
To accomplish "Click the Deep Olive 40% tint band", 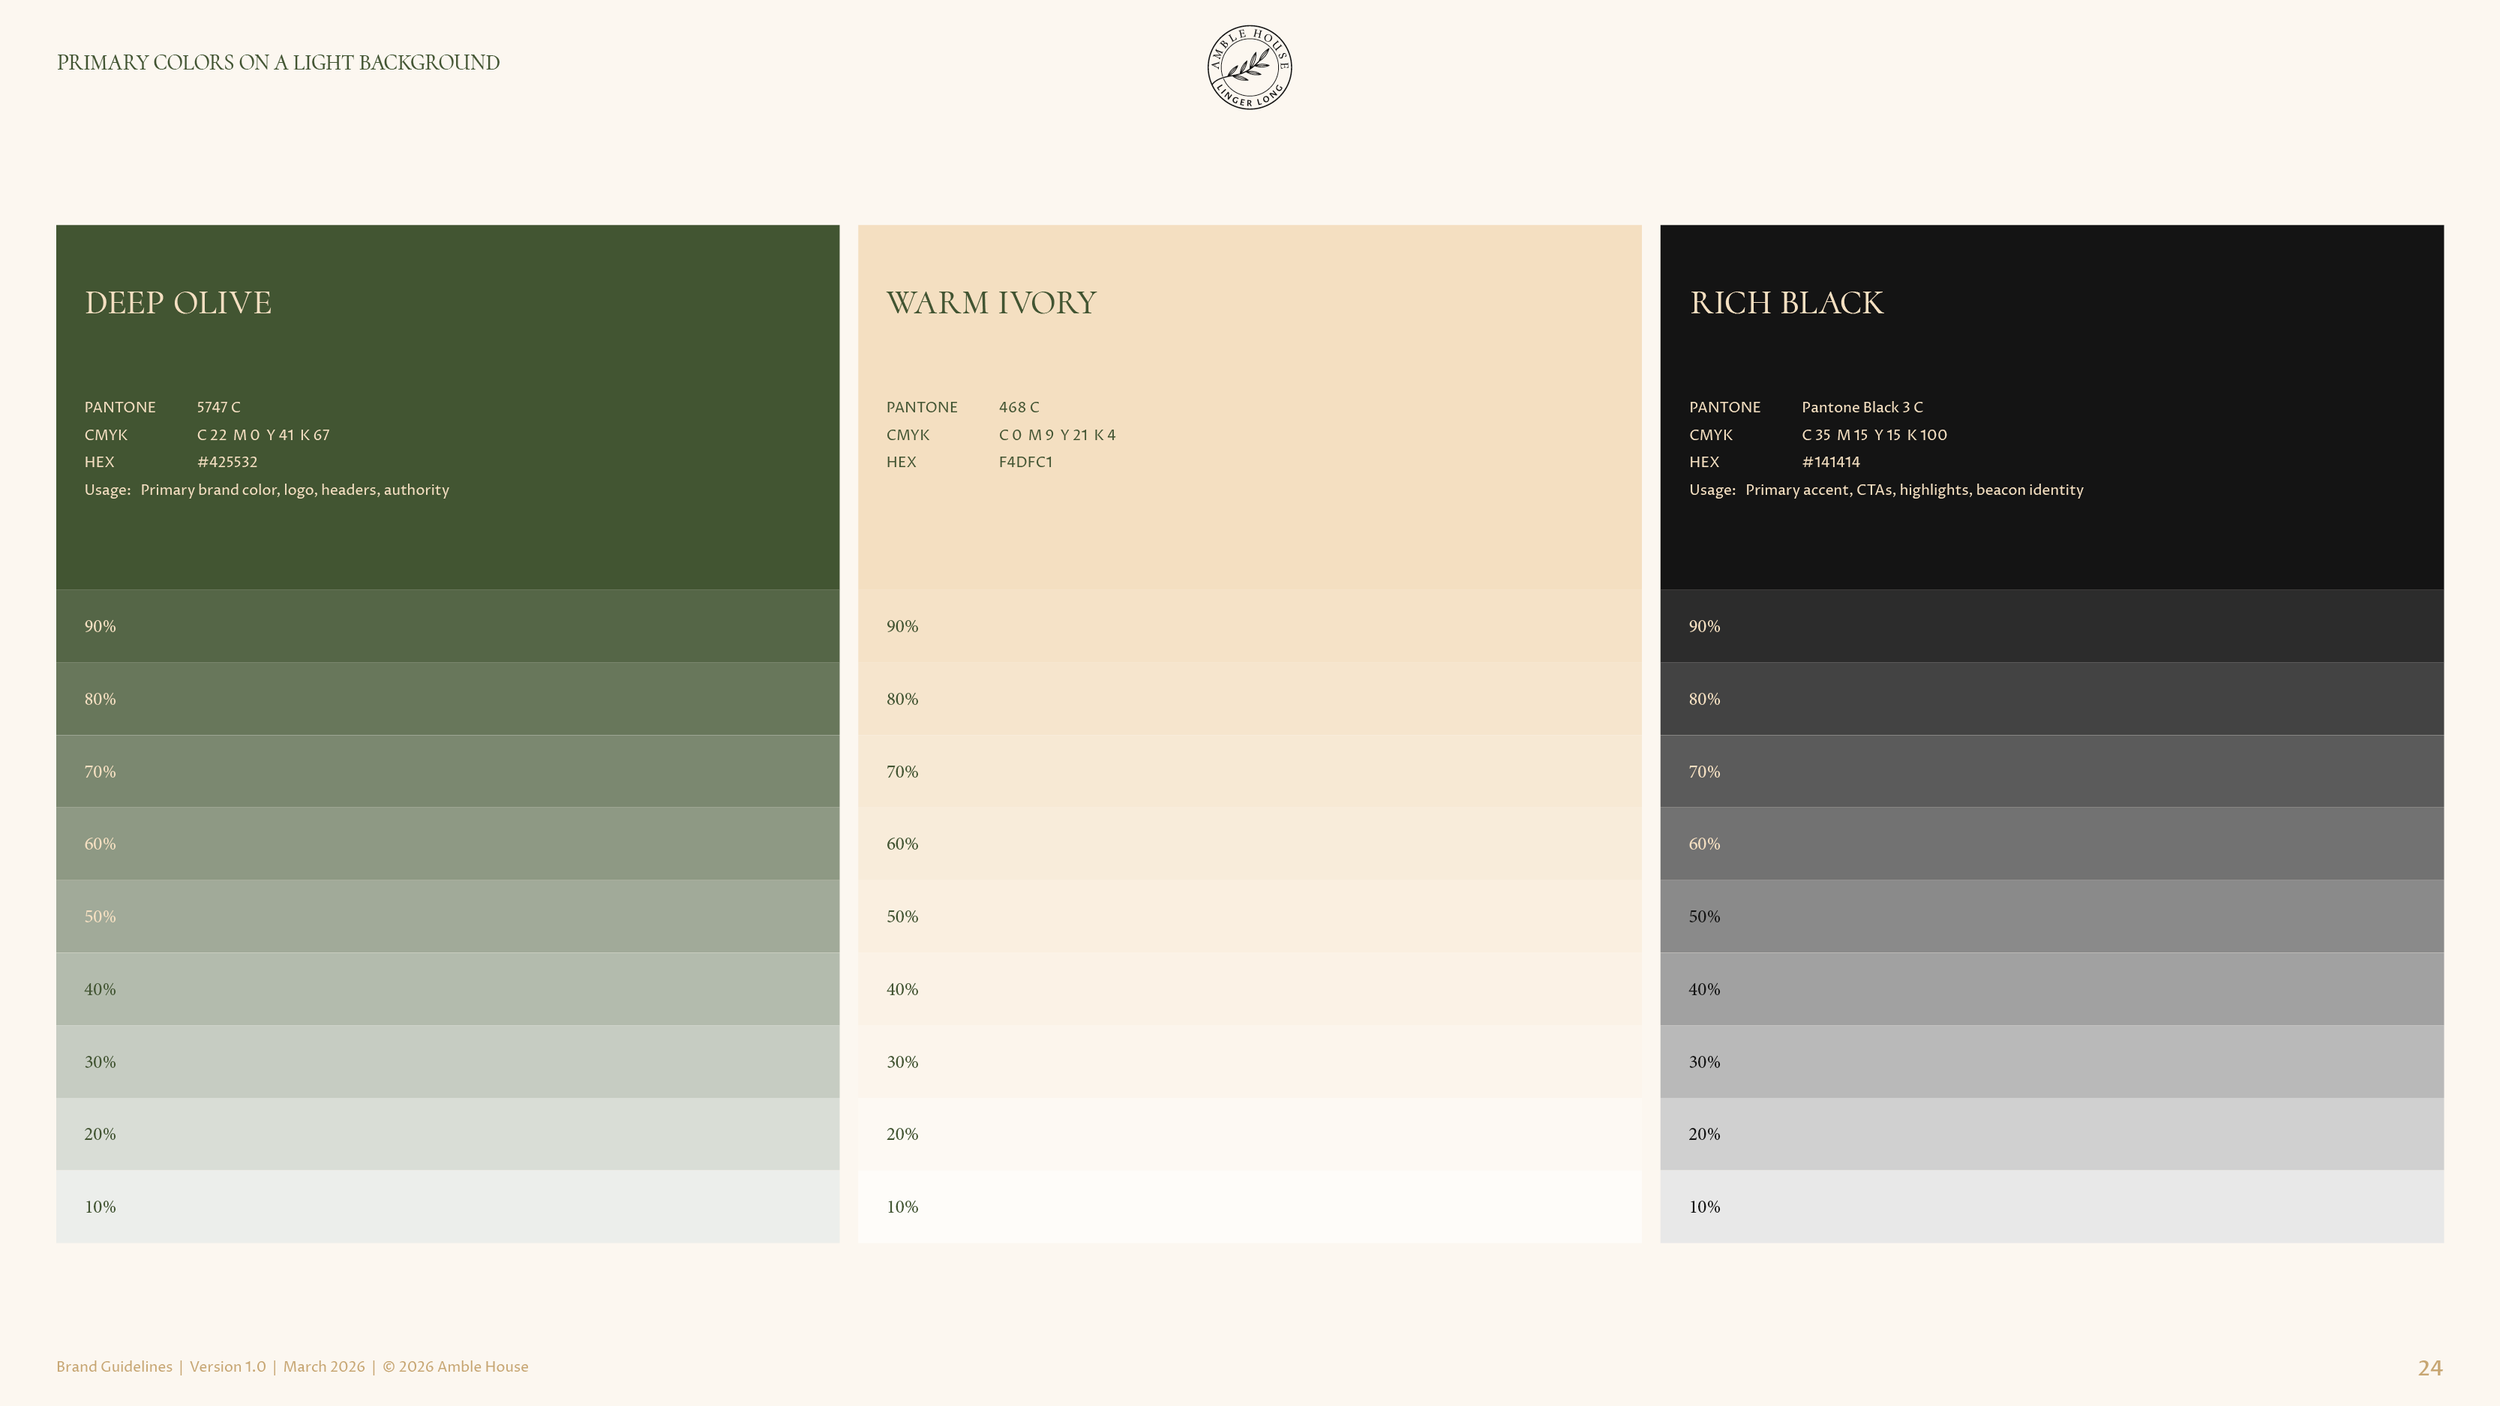I will (447, 989).
